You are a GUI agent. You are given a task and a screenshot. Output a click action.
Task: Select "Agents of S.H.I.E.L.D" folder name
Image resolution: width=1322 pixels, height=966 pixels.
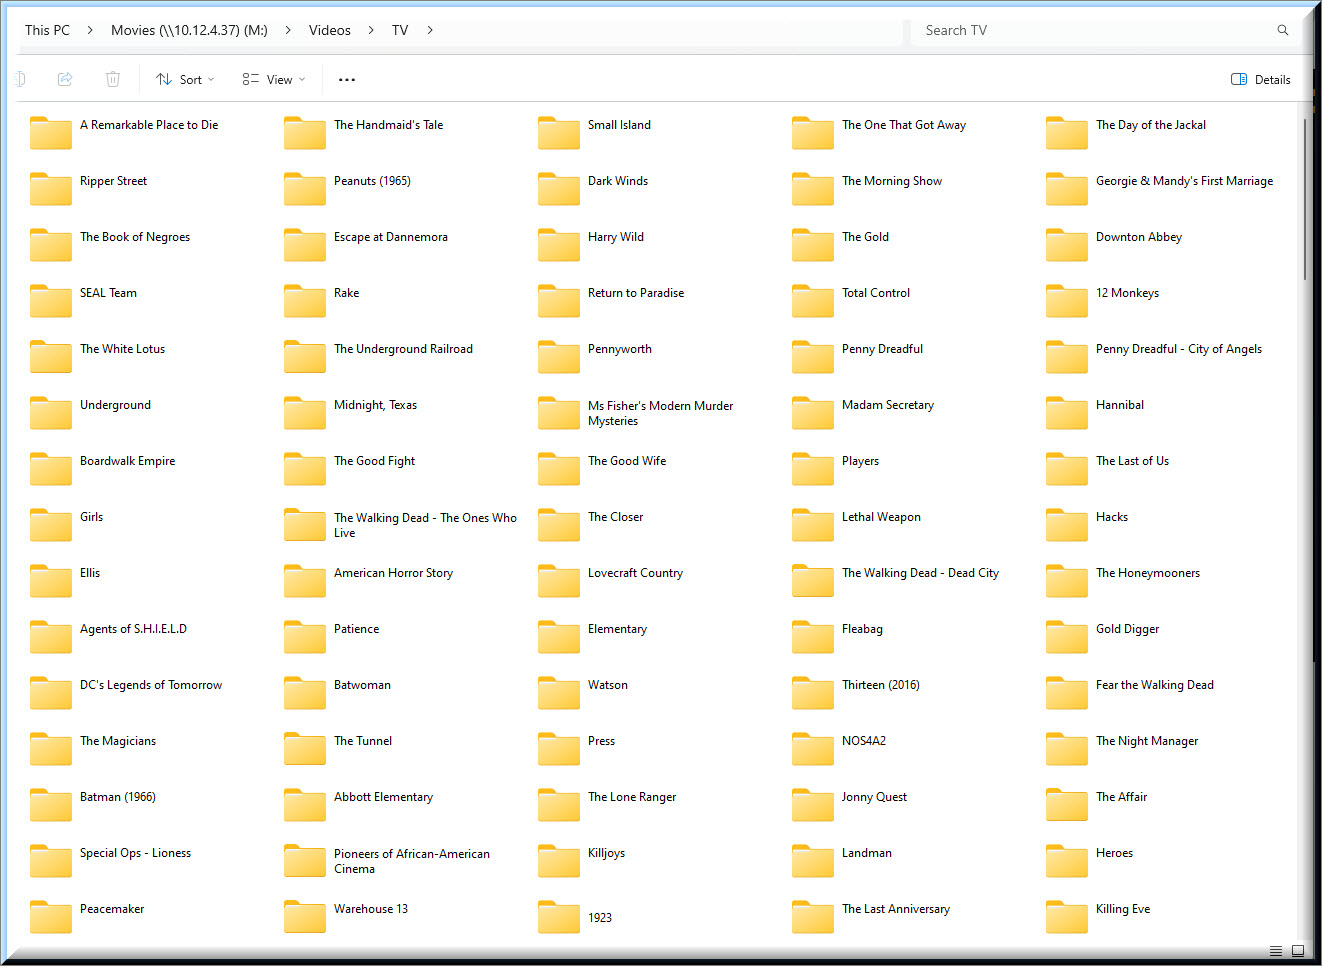click(x=134, y=629)
